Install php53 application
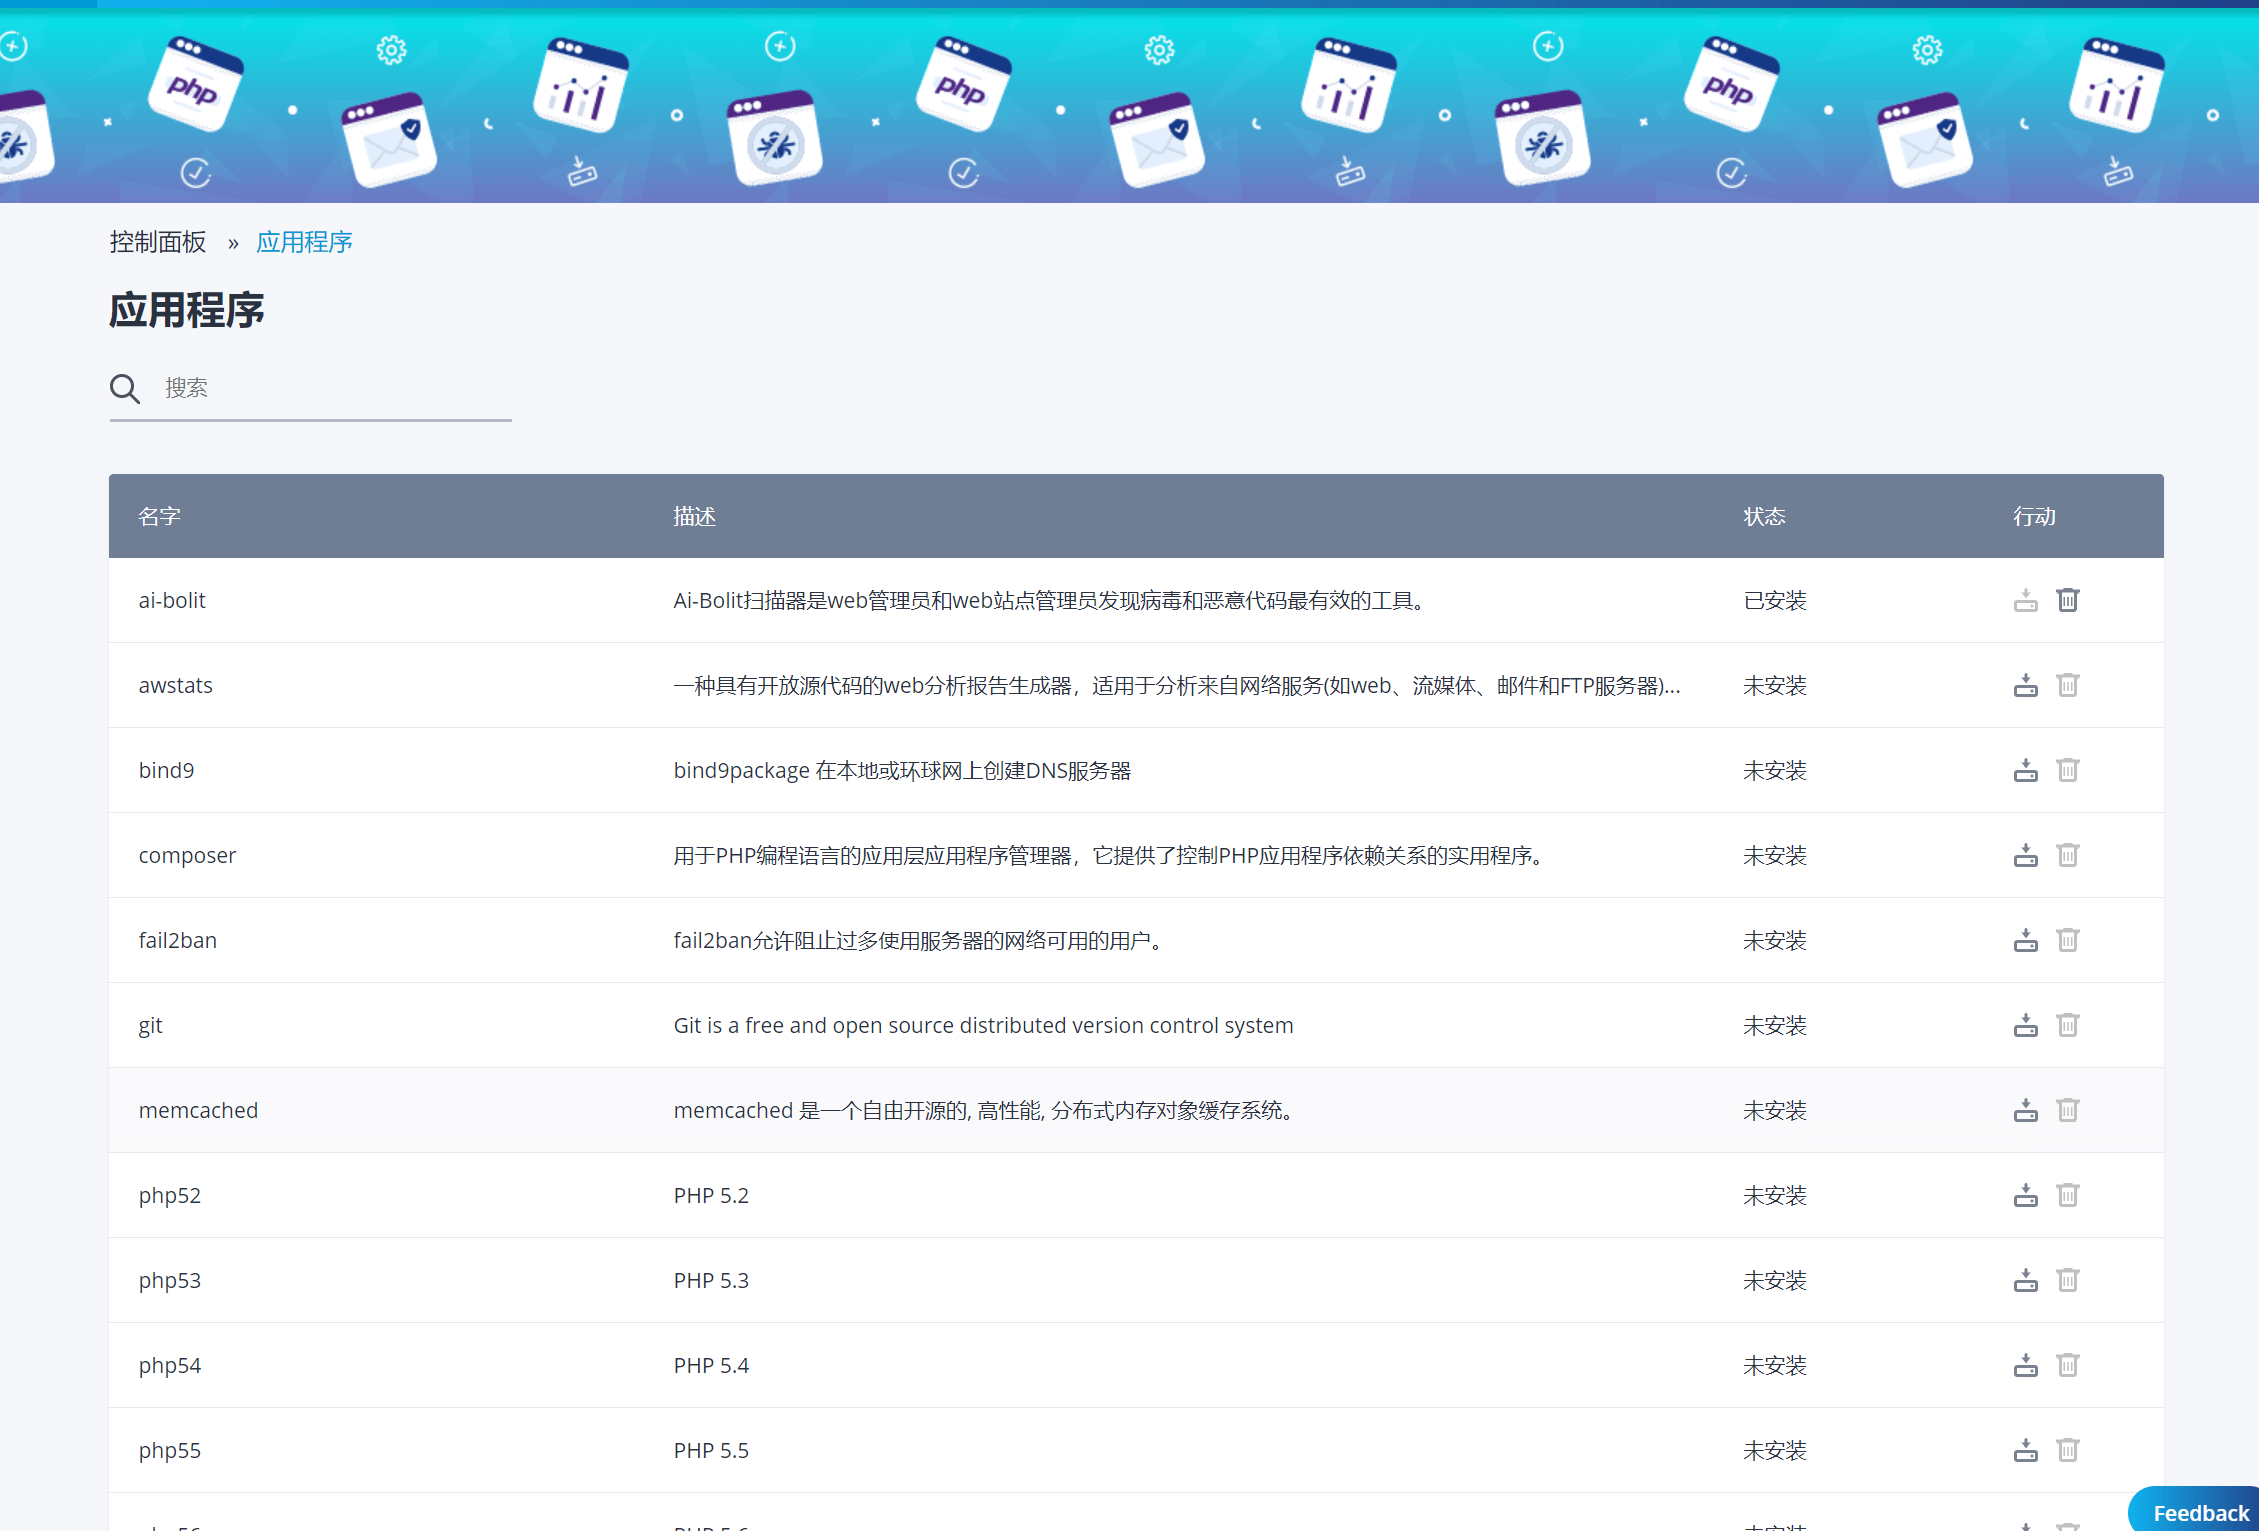 2025,1280
